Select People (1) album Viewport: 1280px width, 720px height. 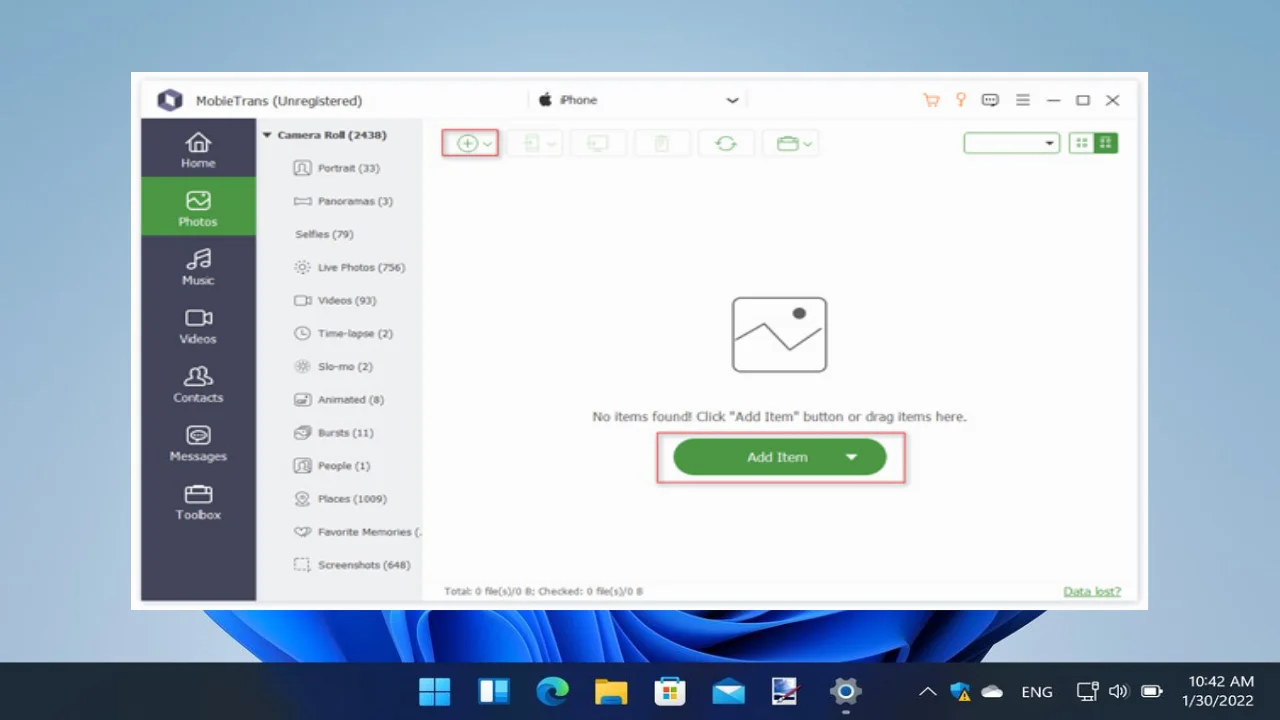point(331,466)
